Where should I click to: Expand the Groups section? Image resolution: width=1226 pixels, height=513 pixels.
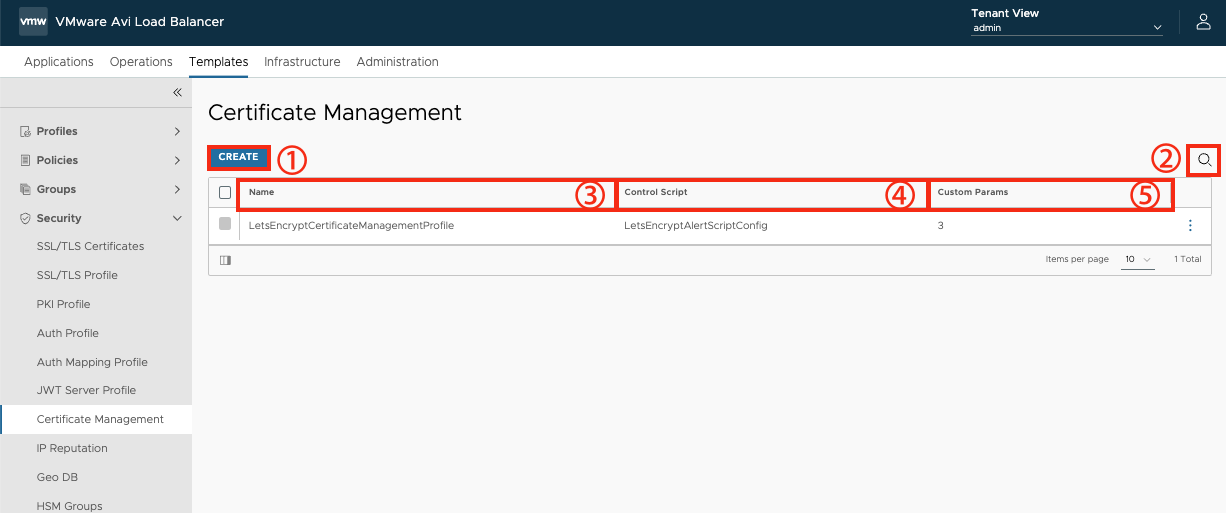pos(177,189)
